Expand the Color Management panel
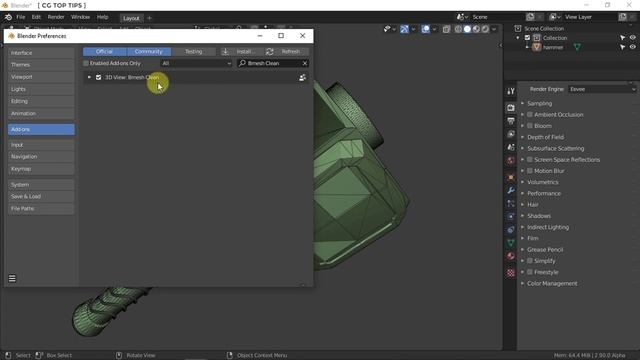 (552, 283)
